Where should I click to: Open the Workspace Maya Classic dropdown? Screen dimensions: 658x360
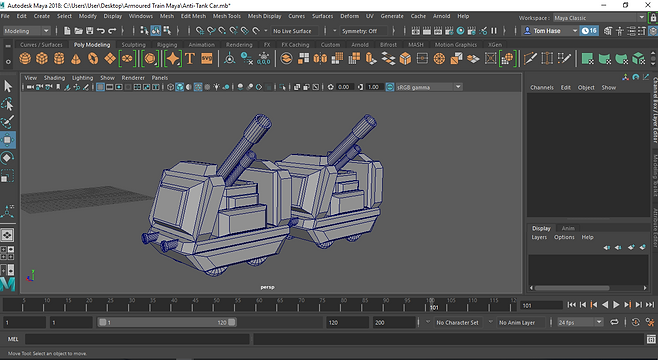click(599, 18)
